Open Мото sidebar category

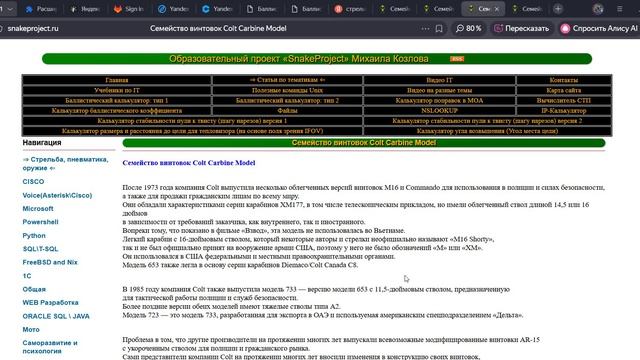pyautogui.click(x=31, y=330)
